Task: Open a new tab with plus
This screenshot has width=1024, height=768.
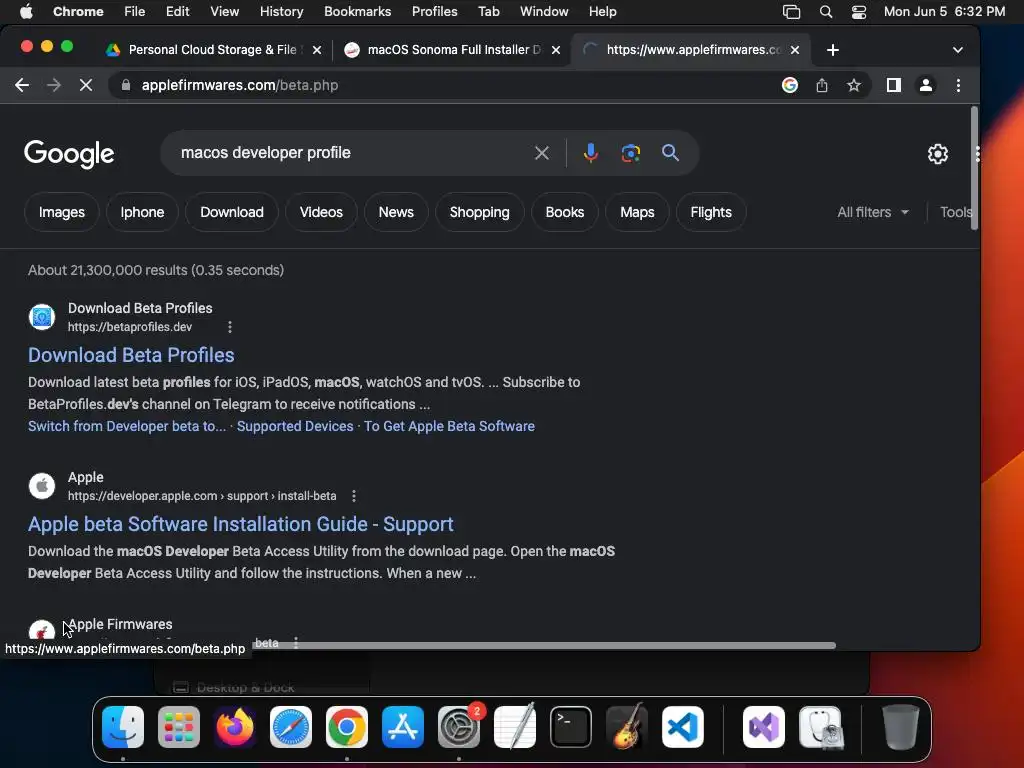Action: pos(833,50)
